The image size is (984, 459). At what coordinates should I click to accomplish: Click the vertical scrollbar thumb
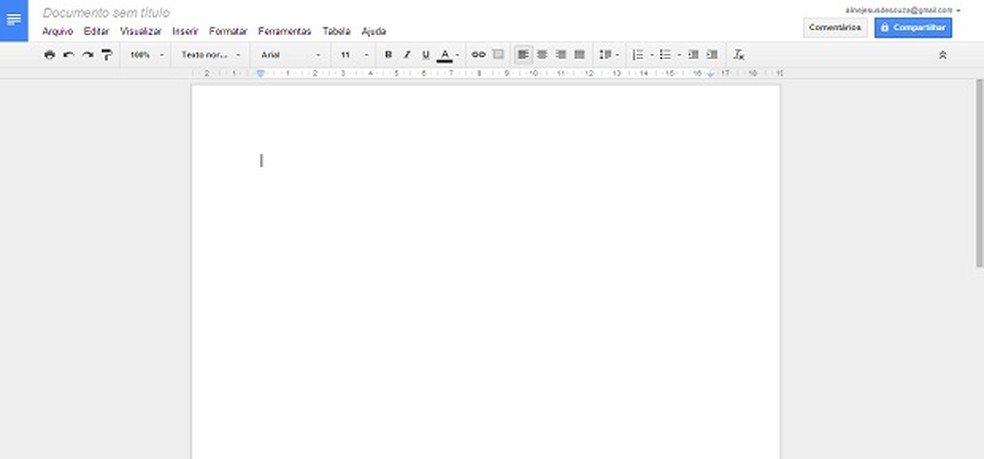coord(979,173)
